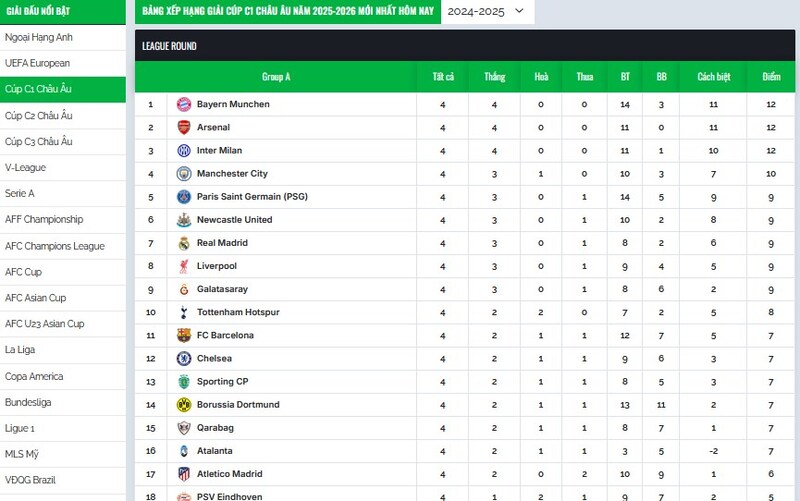Click the Tottenham Hotspur logo icon
The height and width of the screenshot is (501, 800).
(x=184, y=312)
